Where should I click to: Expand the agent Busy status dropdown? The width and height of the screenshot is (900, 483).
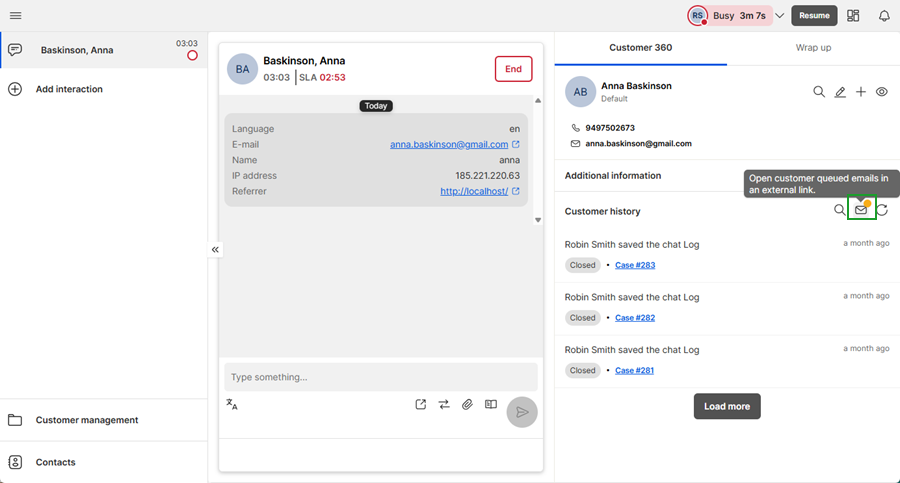point(780,16)
